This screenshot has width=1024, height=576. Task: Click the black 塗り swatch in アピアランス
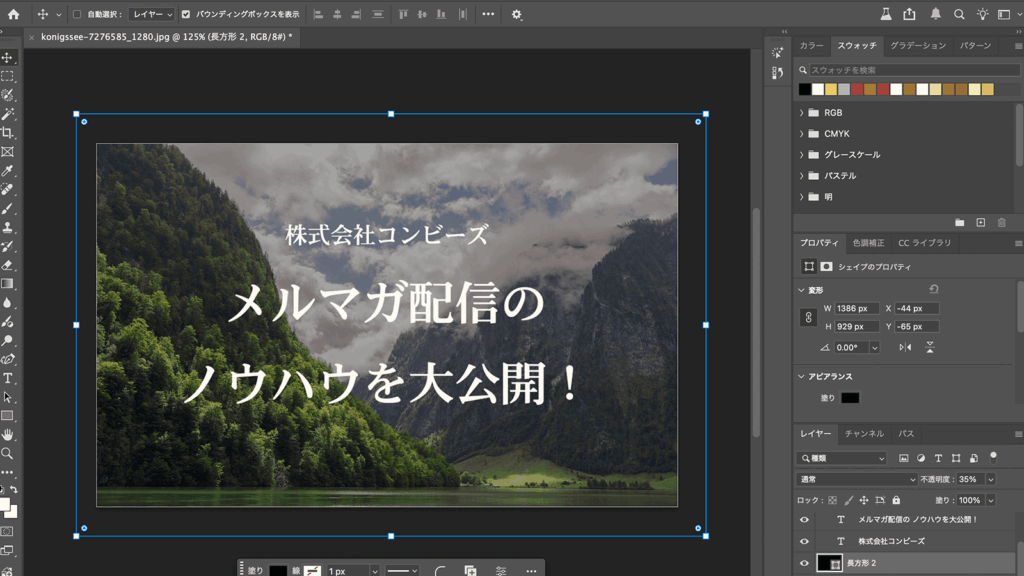pyautogui.click(x=850, y=398)
